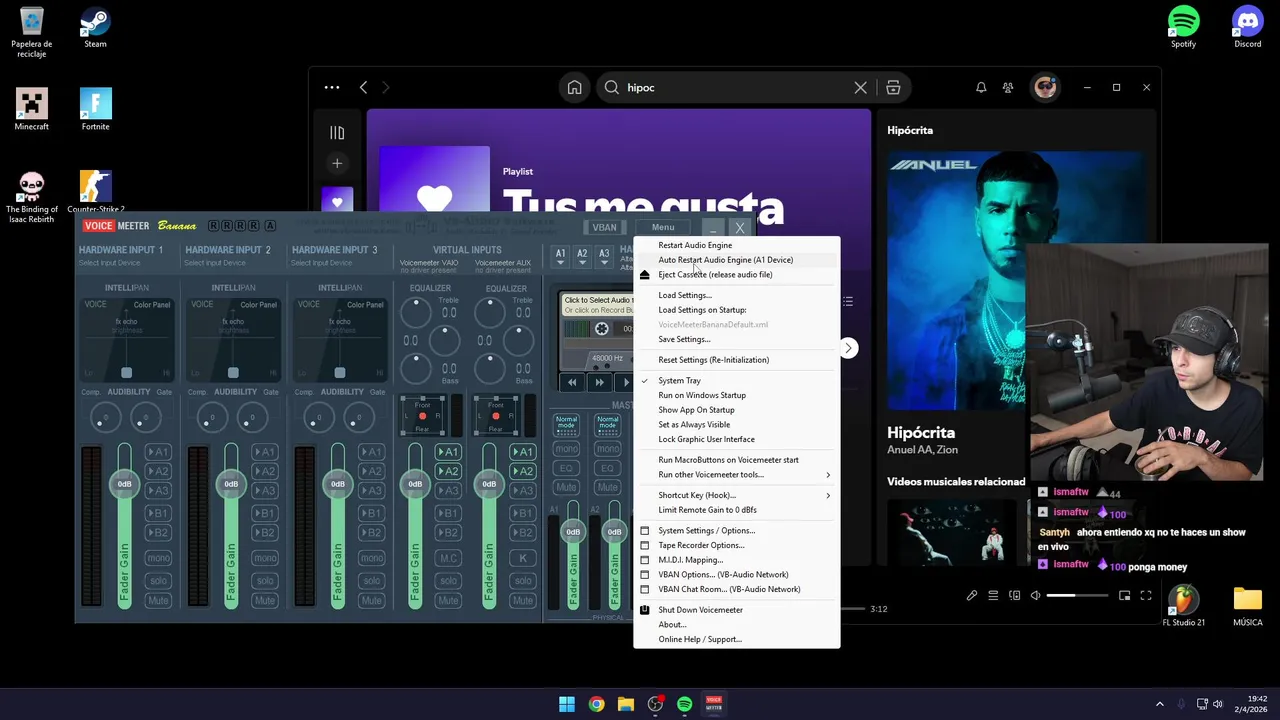Open Steam desktop shortcut
This screenshot has height=720, width=1280.
coord(95,28)
